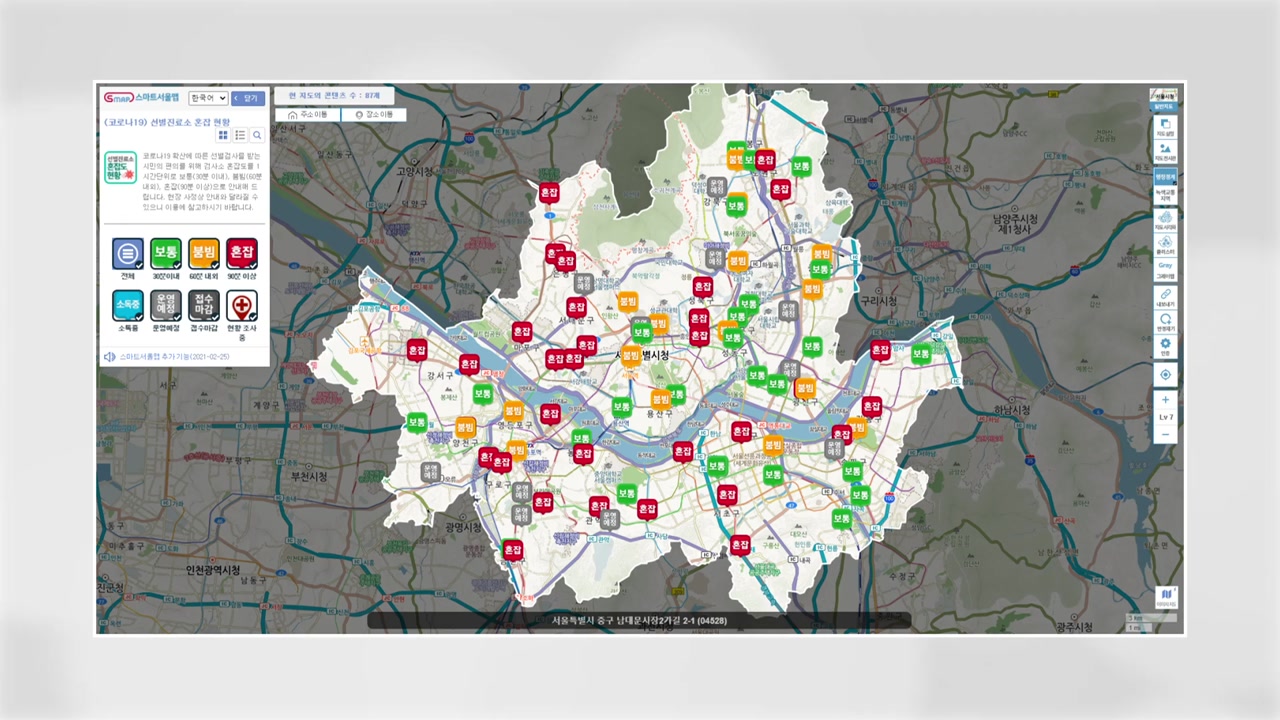Viewport: 1280px width, 720px height.
Task: Switch to 장소이동 tab
Action: click(x=374, y=115)
